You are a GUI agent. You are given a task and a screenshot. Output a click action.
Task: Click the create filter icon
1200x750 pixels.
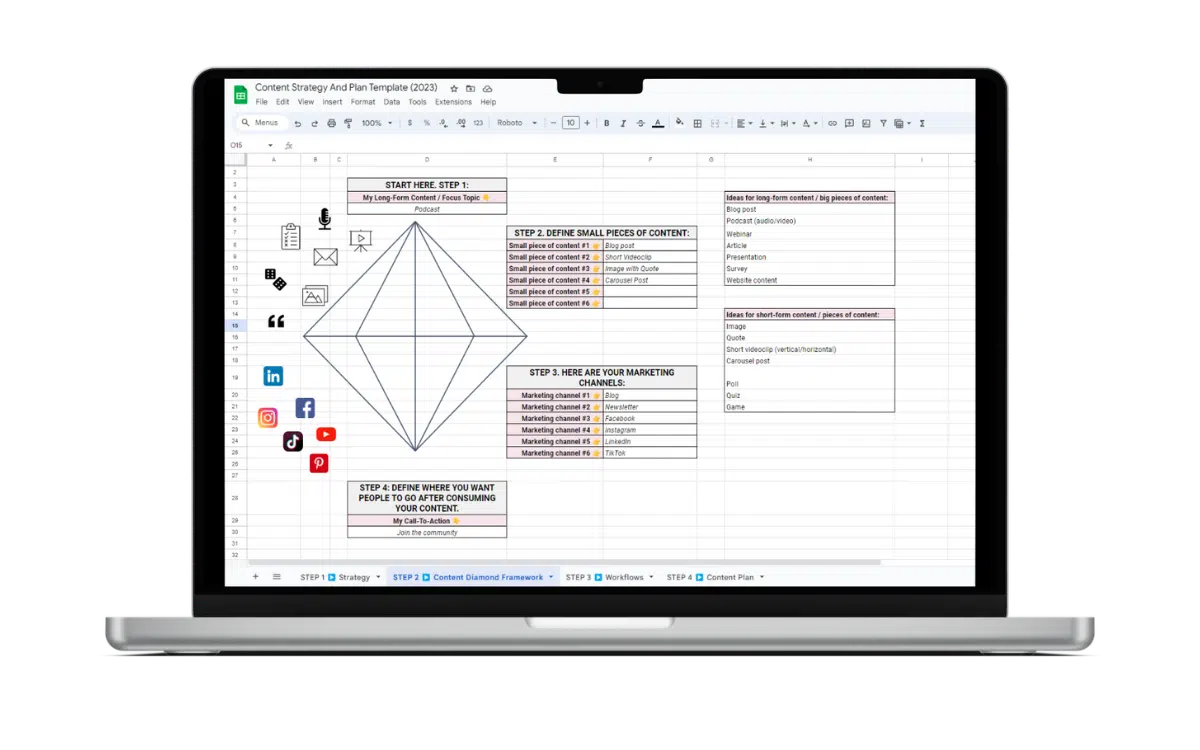pyautogui.click(x=882, y=123)
